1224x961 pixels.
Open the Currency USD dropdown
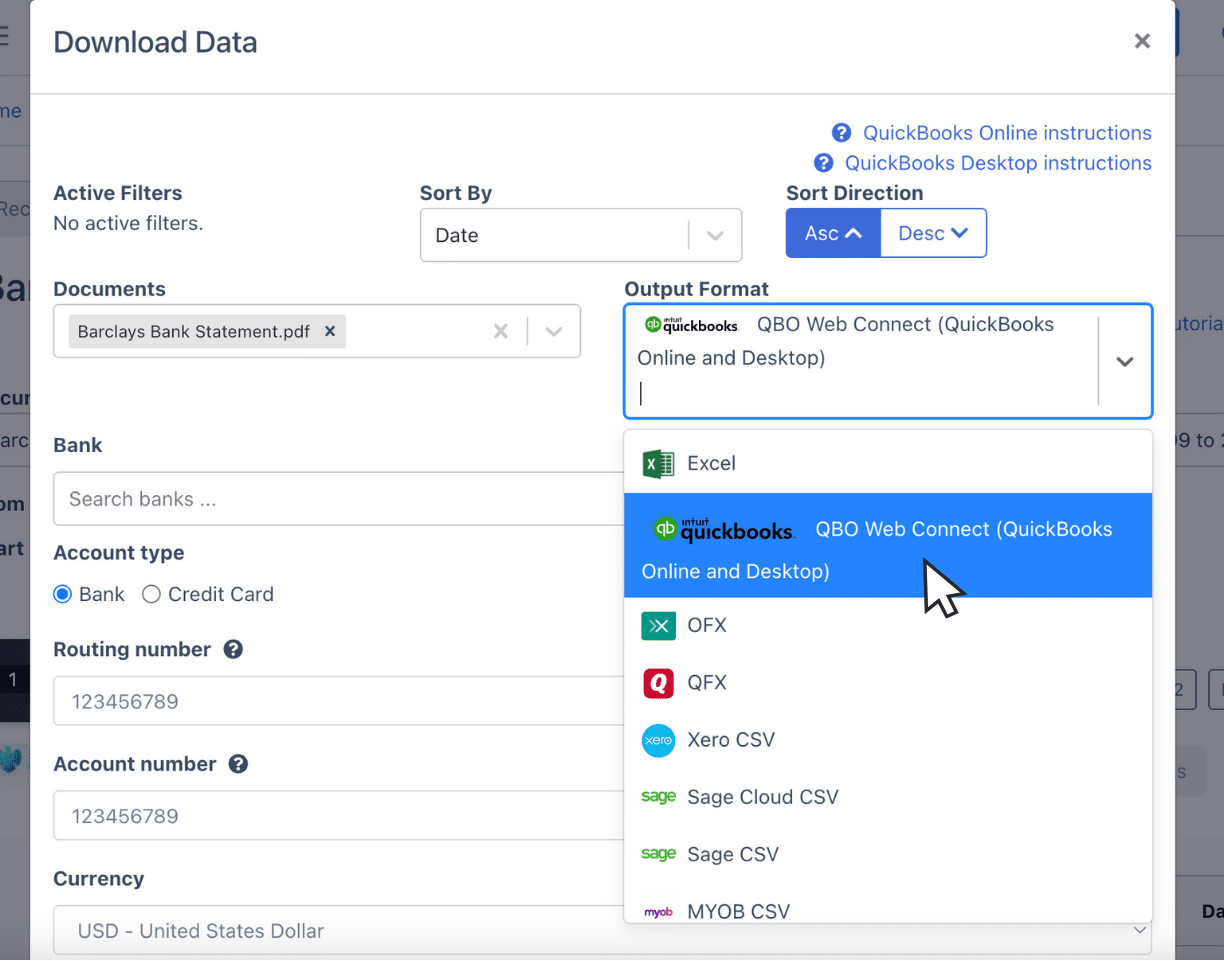(603, 930)
